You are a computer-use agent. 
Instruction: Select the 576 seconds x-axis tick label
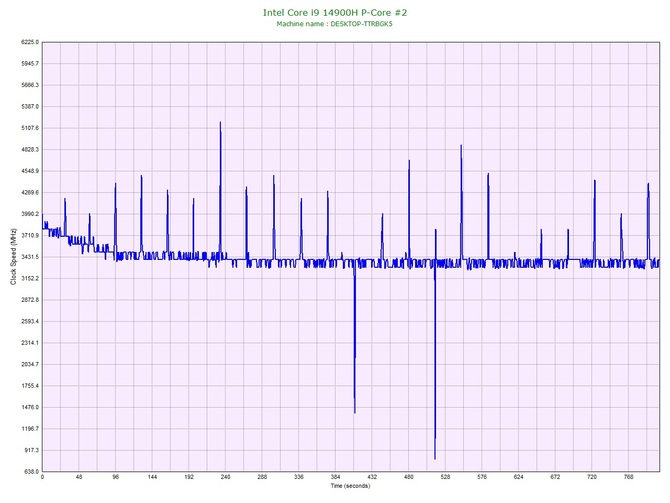[x=482, y=477]
